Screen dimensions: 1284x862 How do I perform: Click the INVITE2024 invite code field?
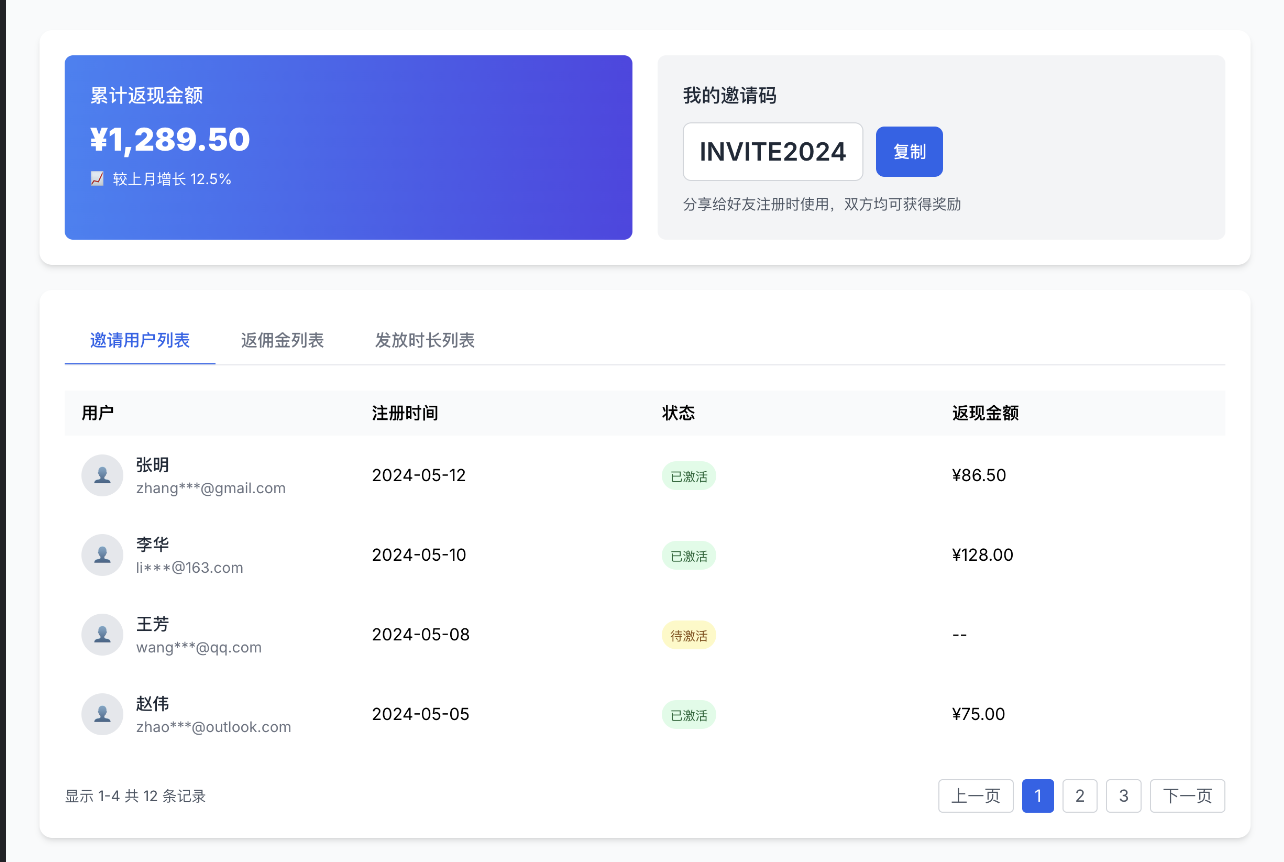pyautogui.click(x=772, y=151)
